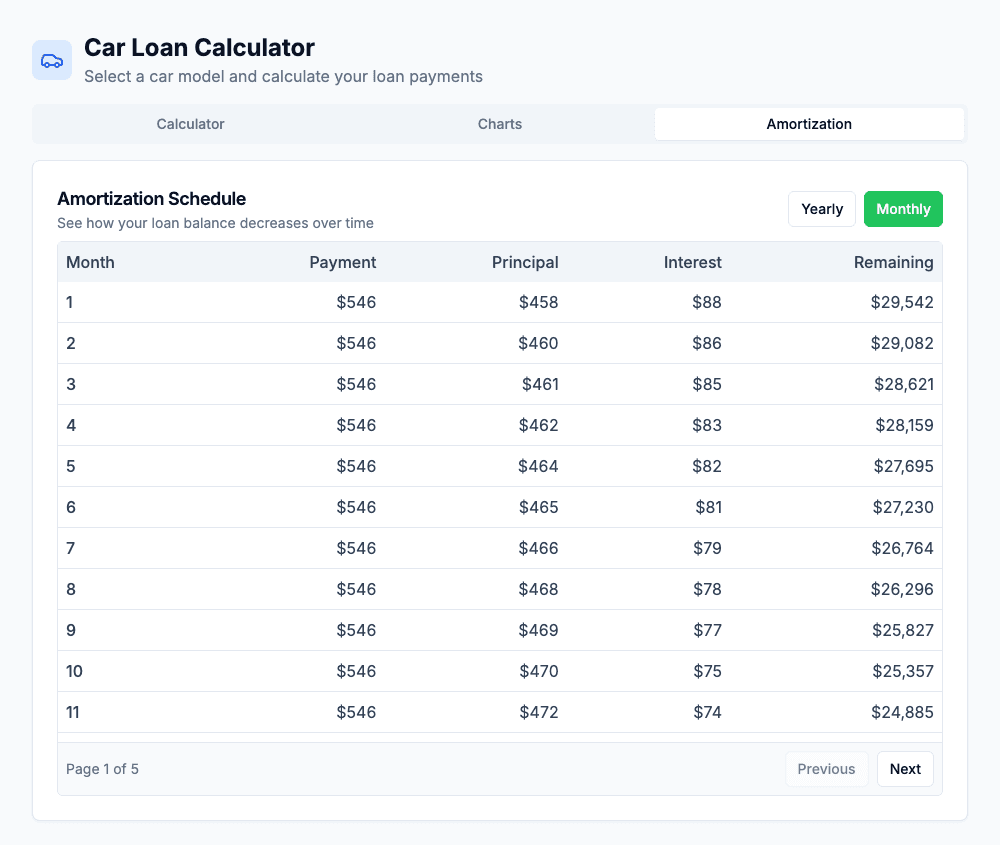Click interest value $77
This screenshot has height=845, width=1000.
coord(707,630)
